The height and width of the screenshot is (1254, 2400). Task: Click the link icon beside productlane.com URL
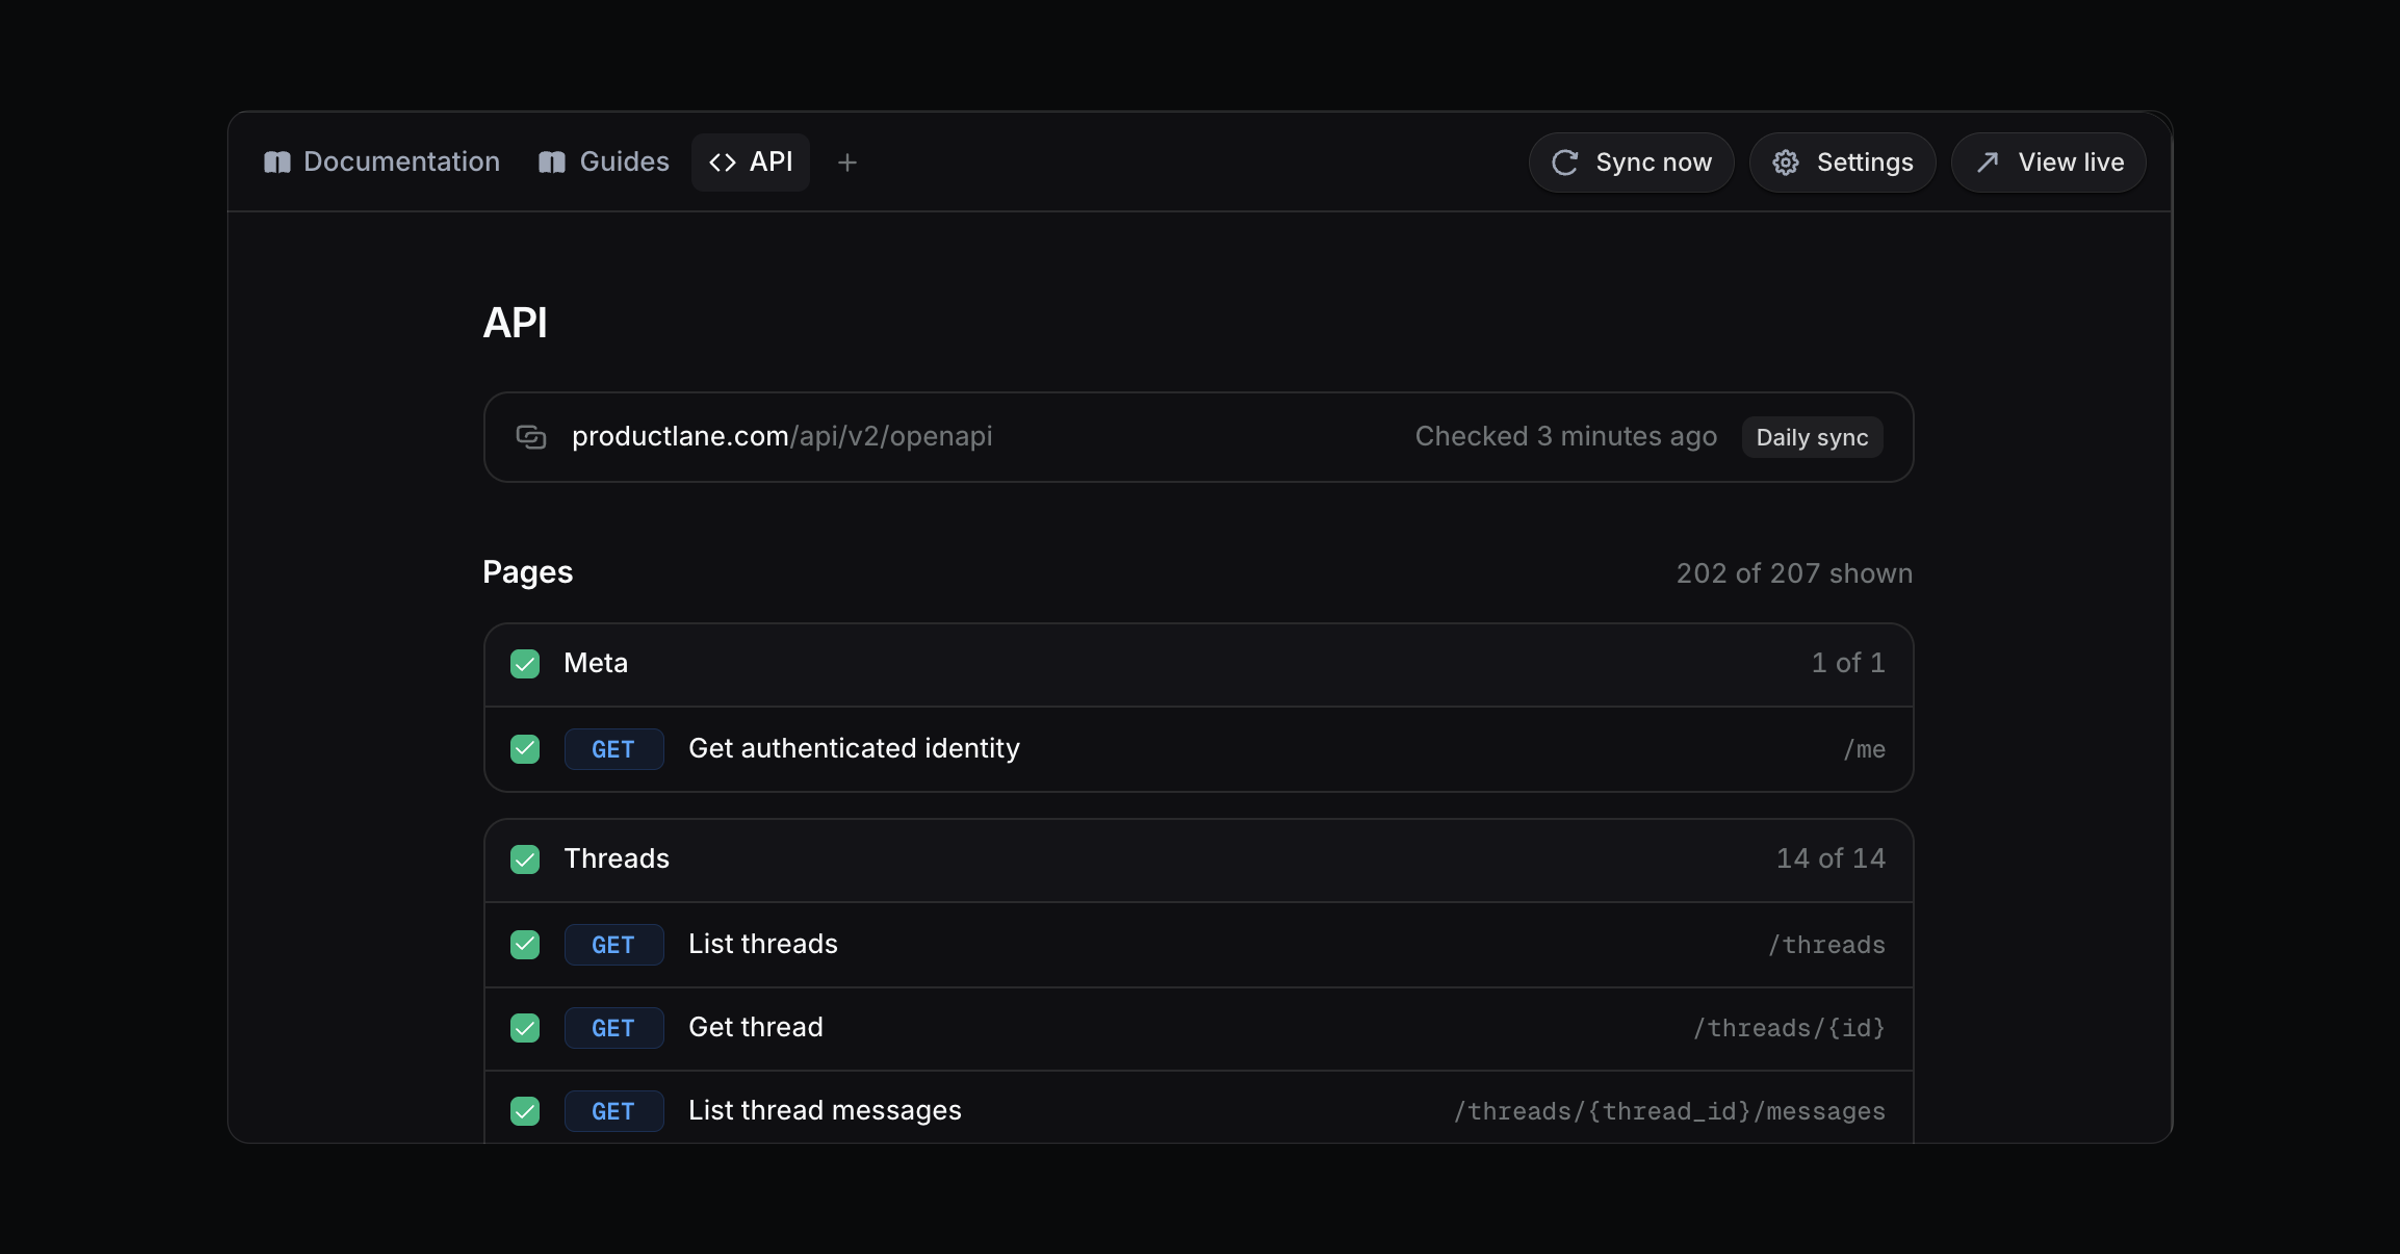[531, 437]
